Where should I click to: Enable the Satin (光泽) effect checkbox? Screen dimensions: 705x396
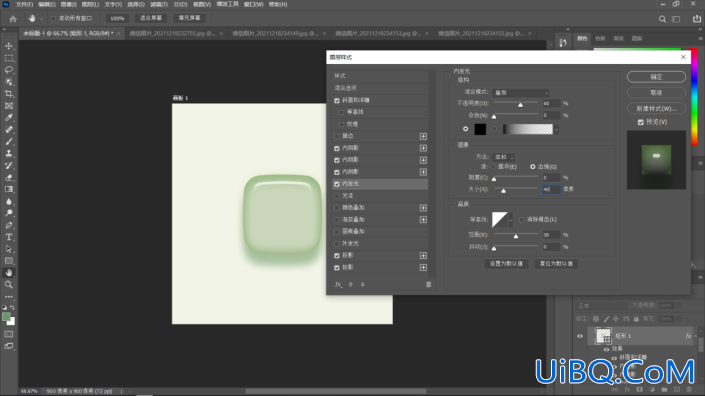337,196
